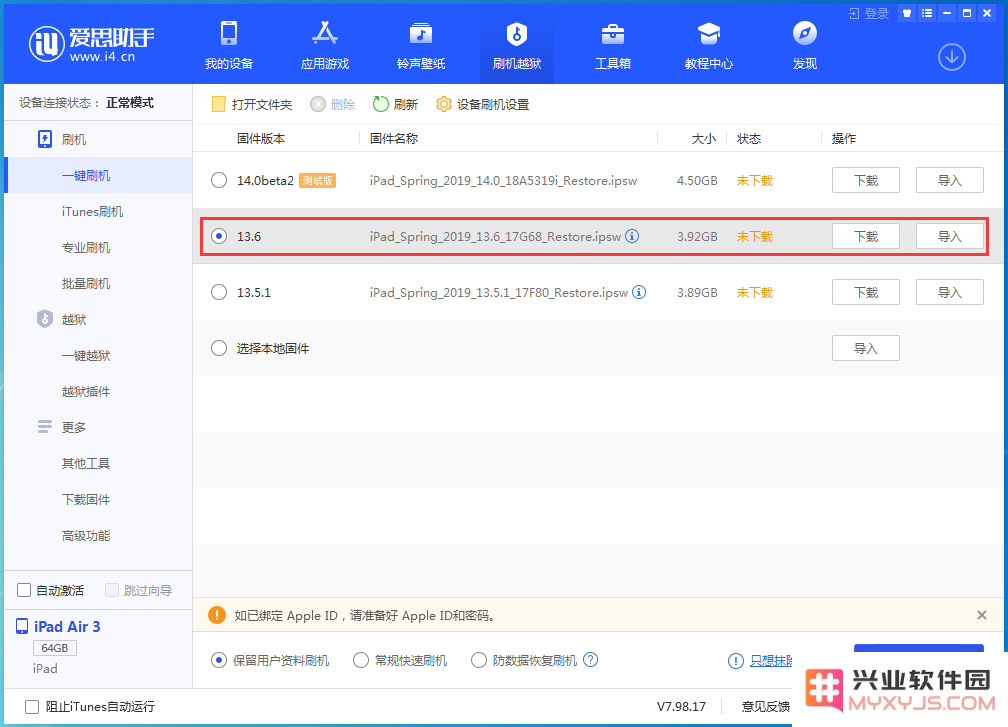Select the 刷机越狱 flash and jailbreak tab

click(x=517, y=45)
